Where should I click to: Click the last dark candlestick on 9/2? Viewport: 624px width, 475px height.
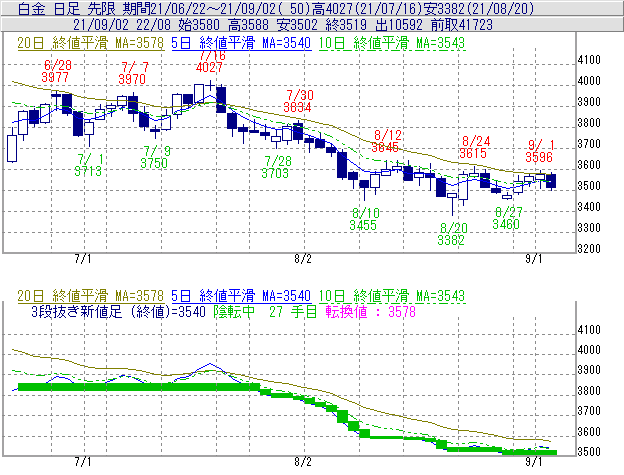click(x=551, y=181)
